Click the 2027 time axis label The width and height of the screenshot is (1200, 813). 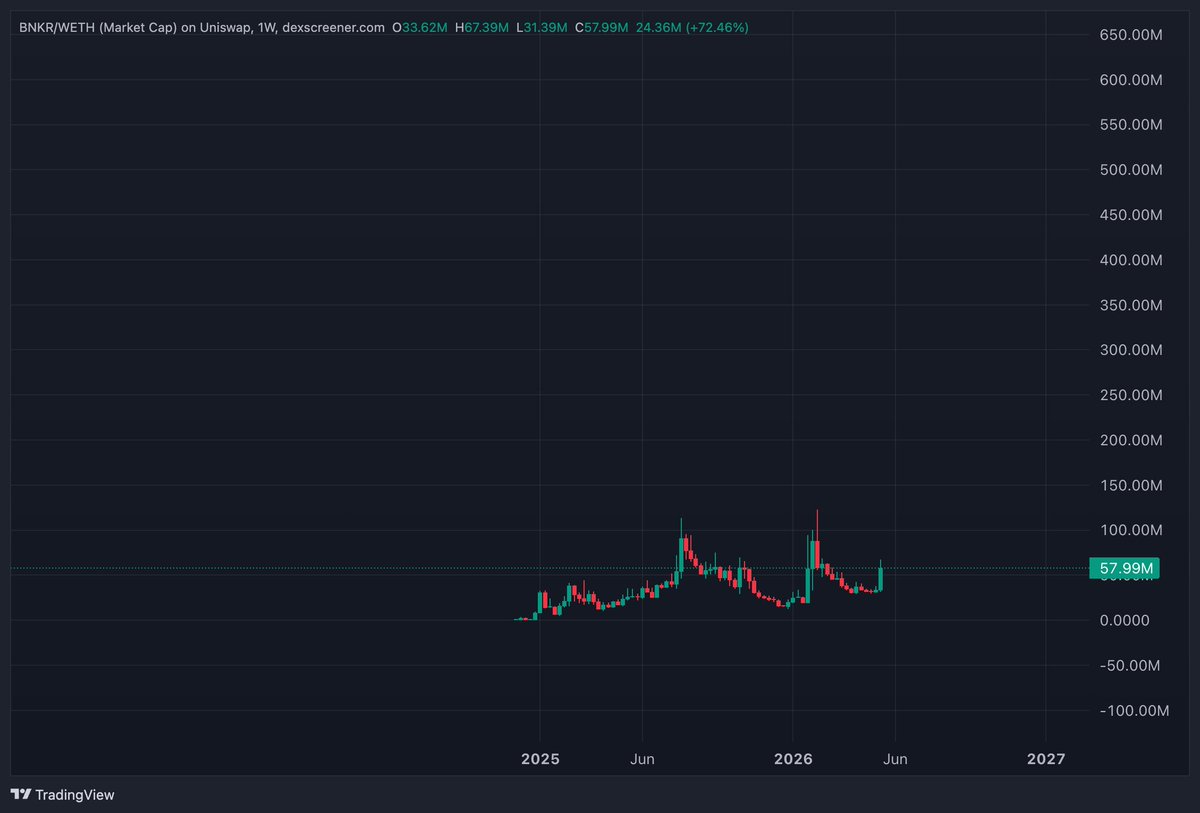click(x=1045, y=759)
